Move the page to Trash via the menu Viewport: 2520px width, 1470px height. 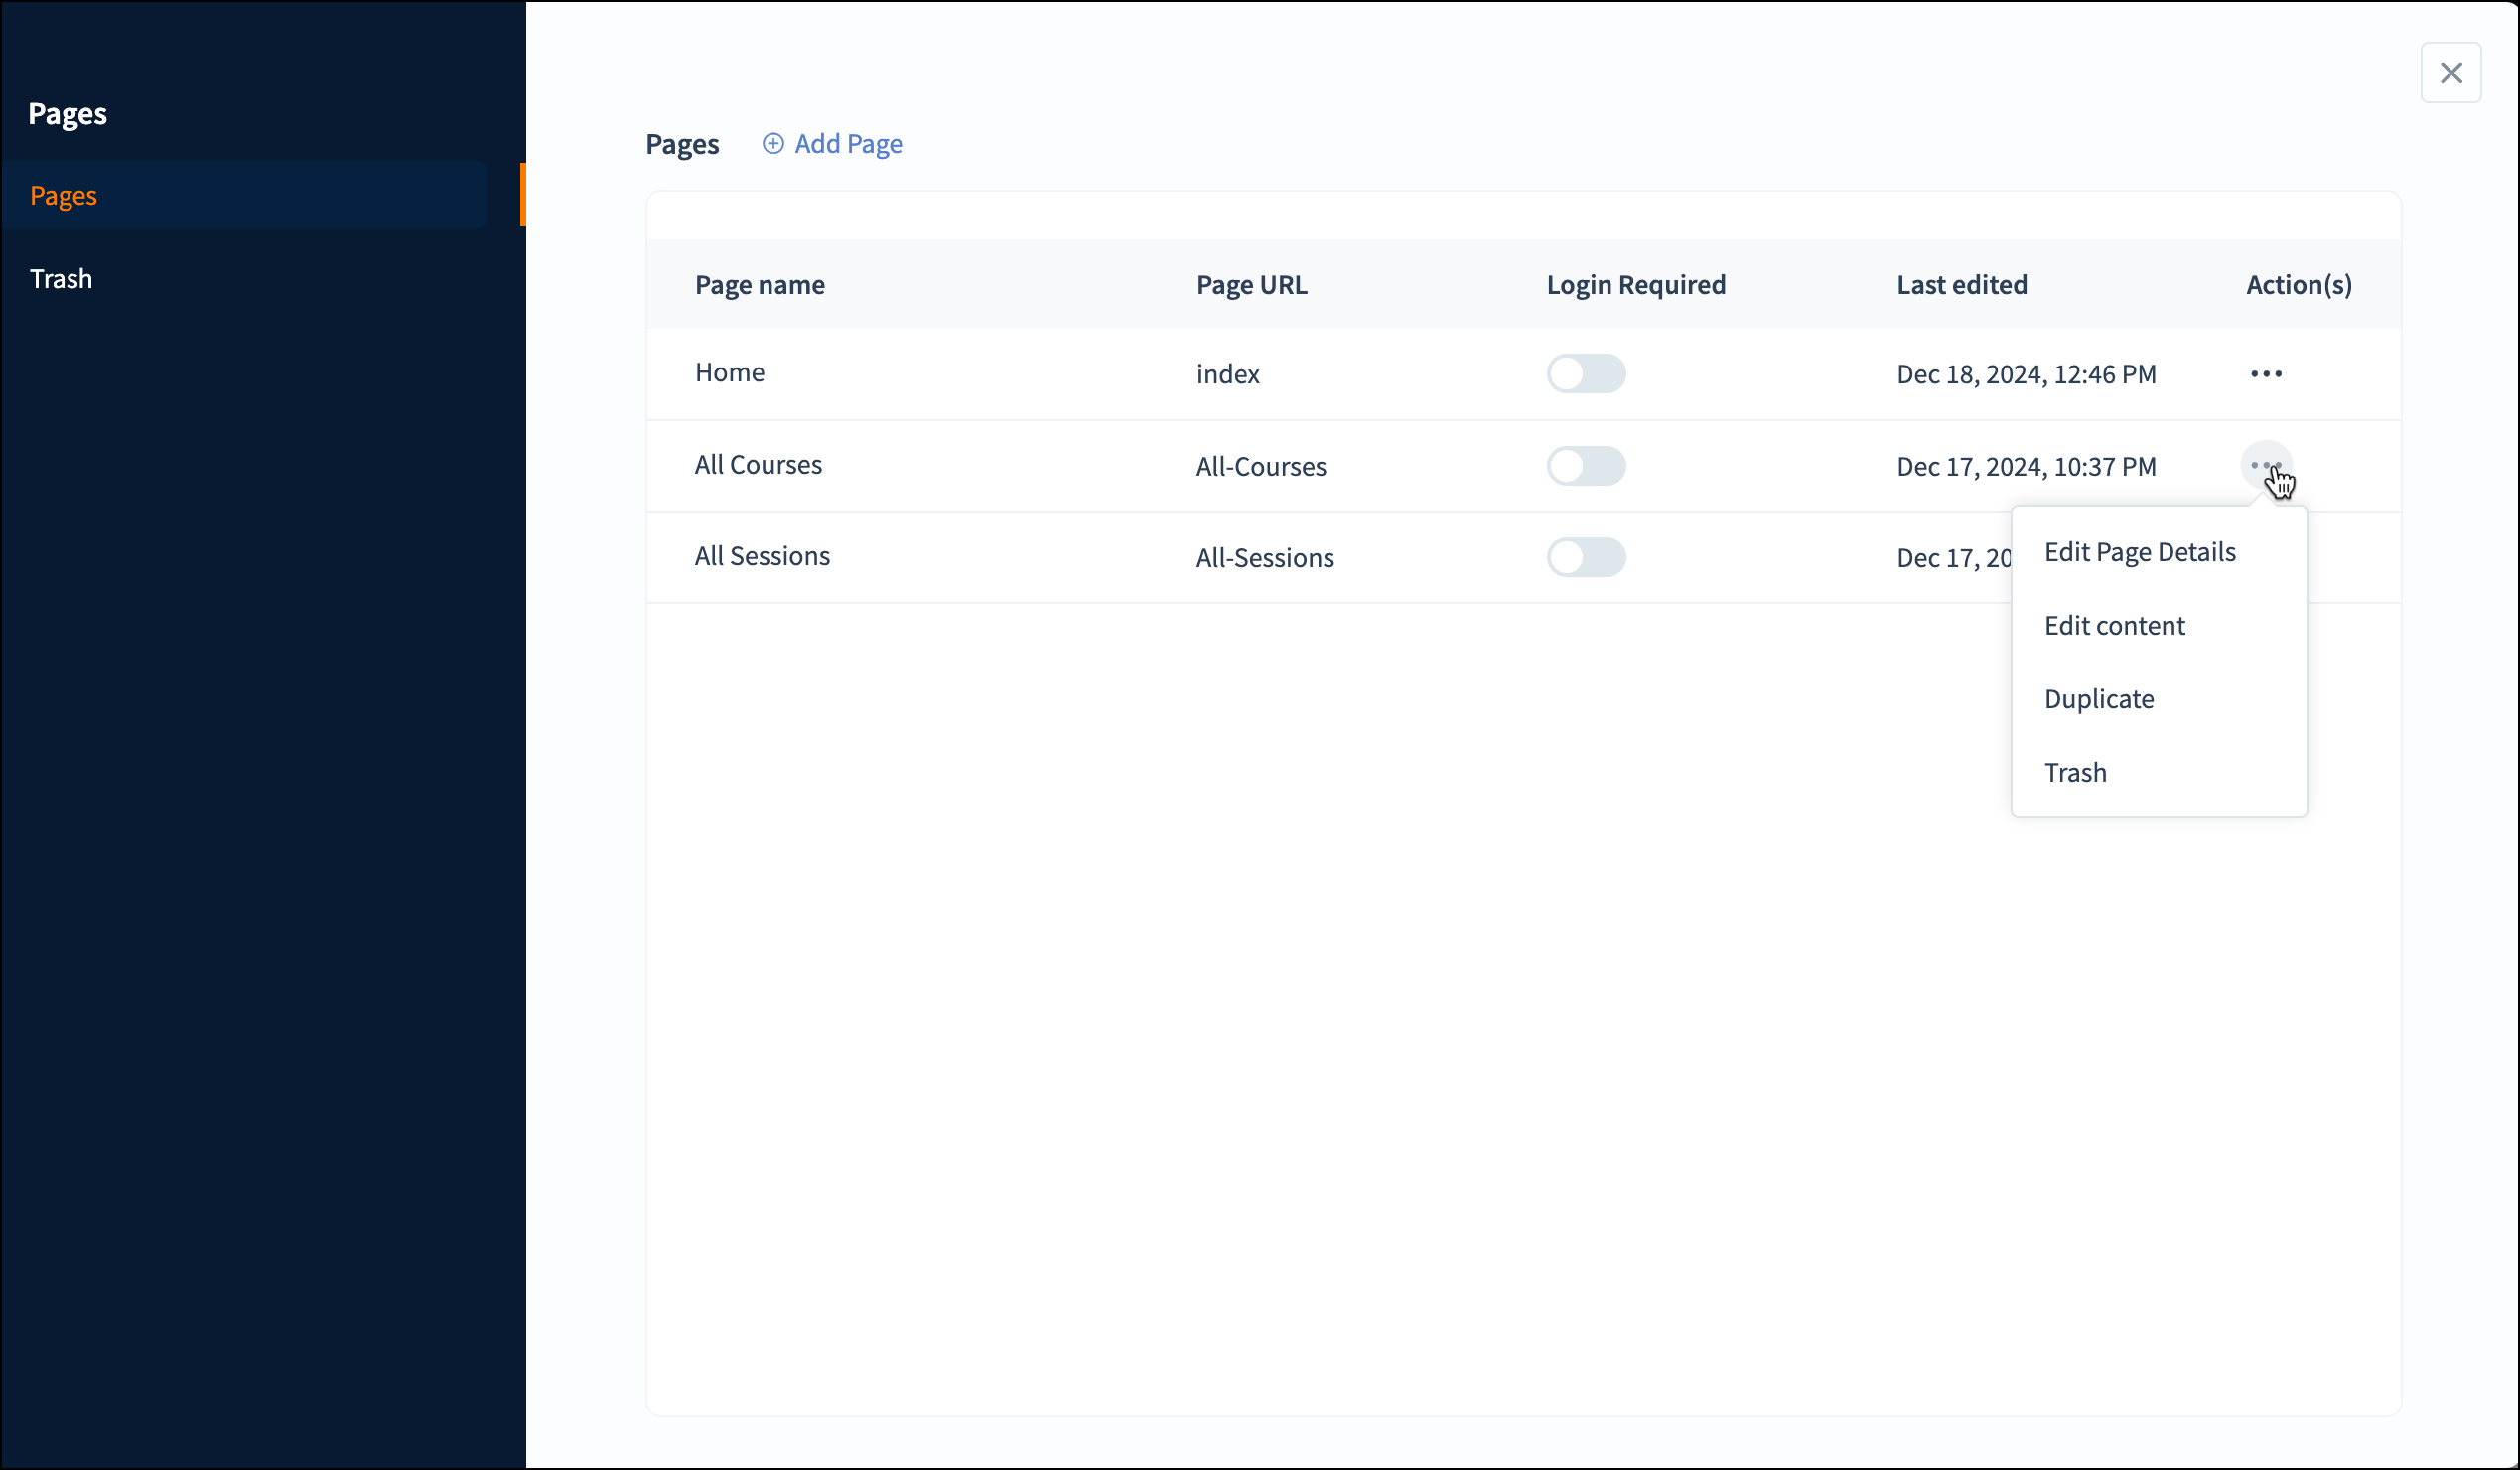[2075, 772]
